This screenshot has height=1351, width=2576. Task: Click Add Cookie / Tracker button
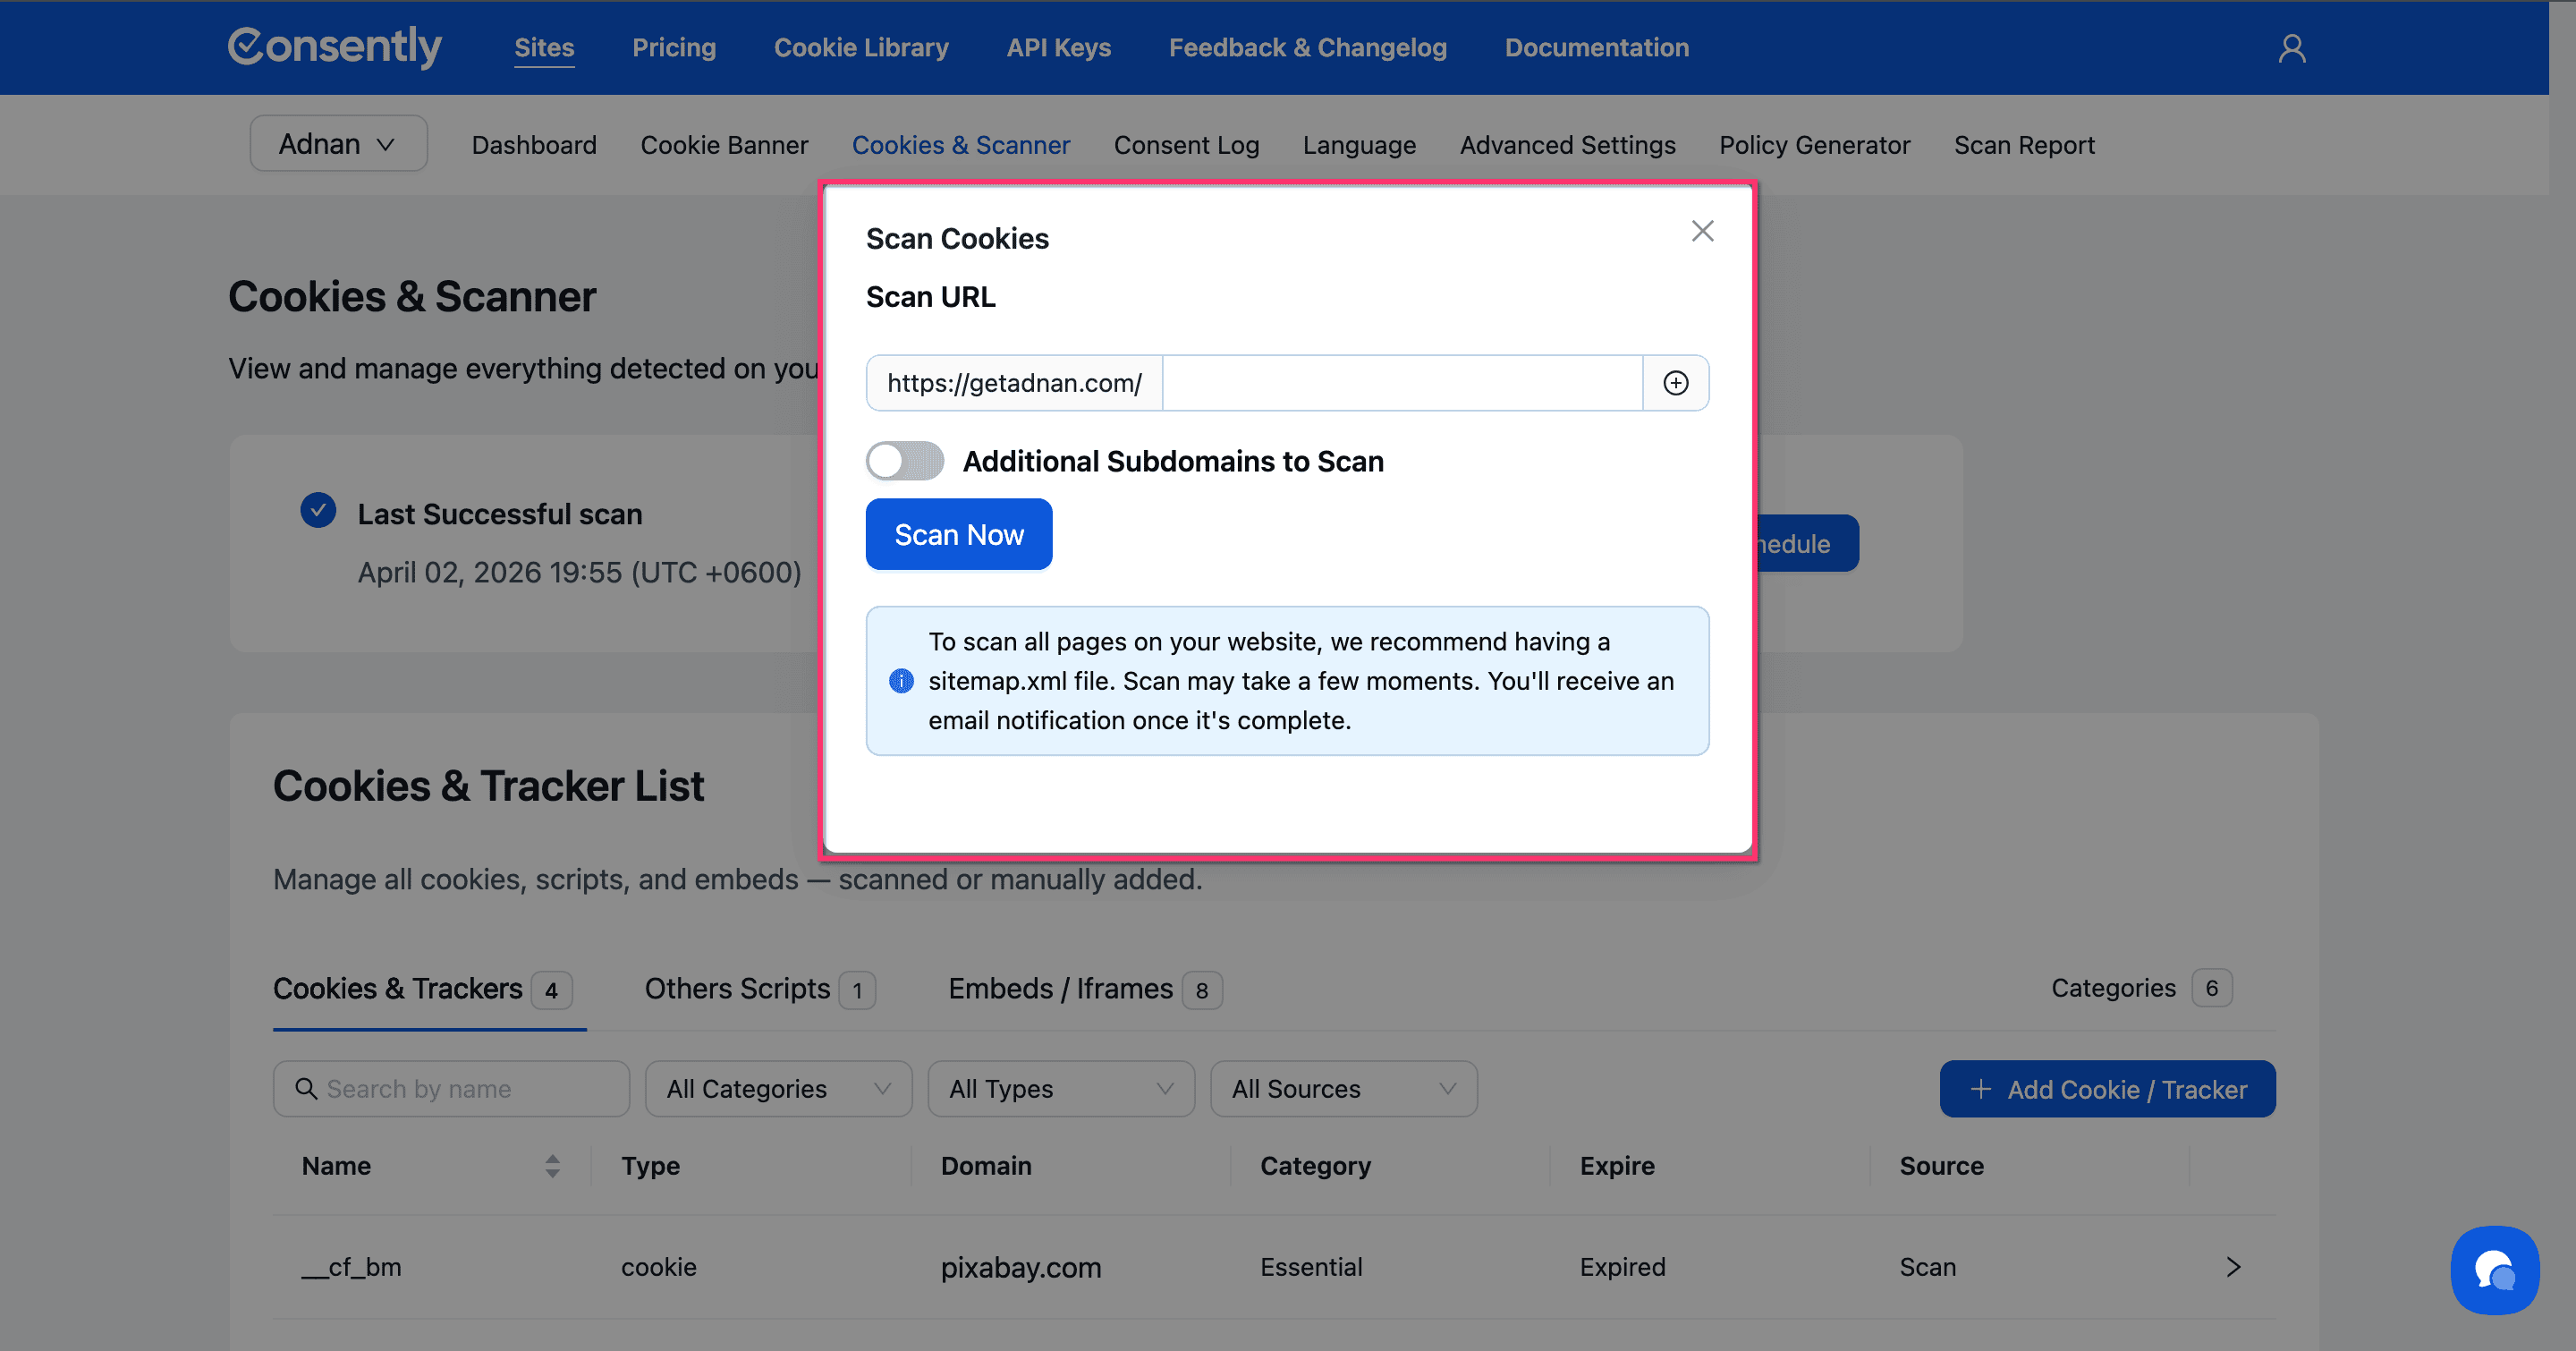click(x=2107, y=1089)
